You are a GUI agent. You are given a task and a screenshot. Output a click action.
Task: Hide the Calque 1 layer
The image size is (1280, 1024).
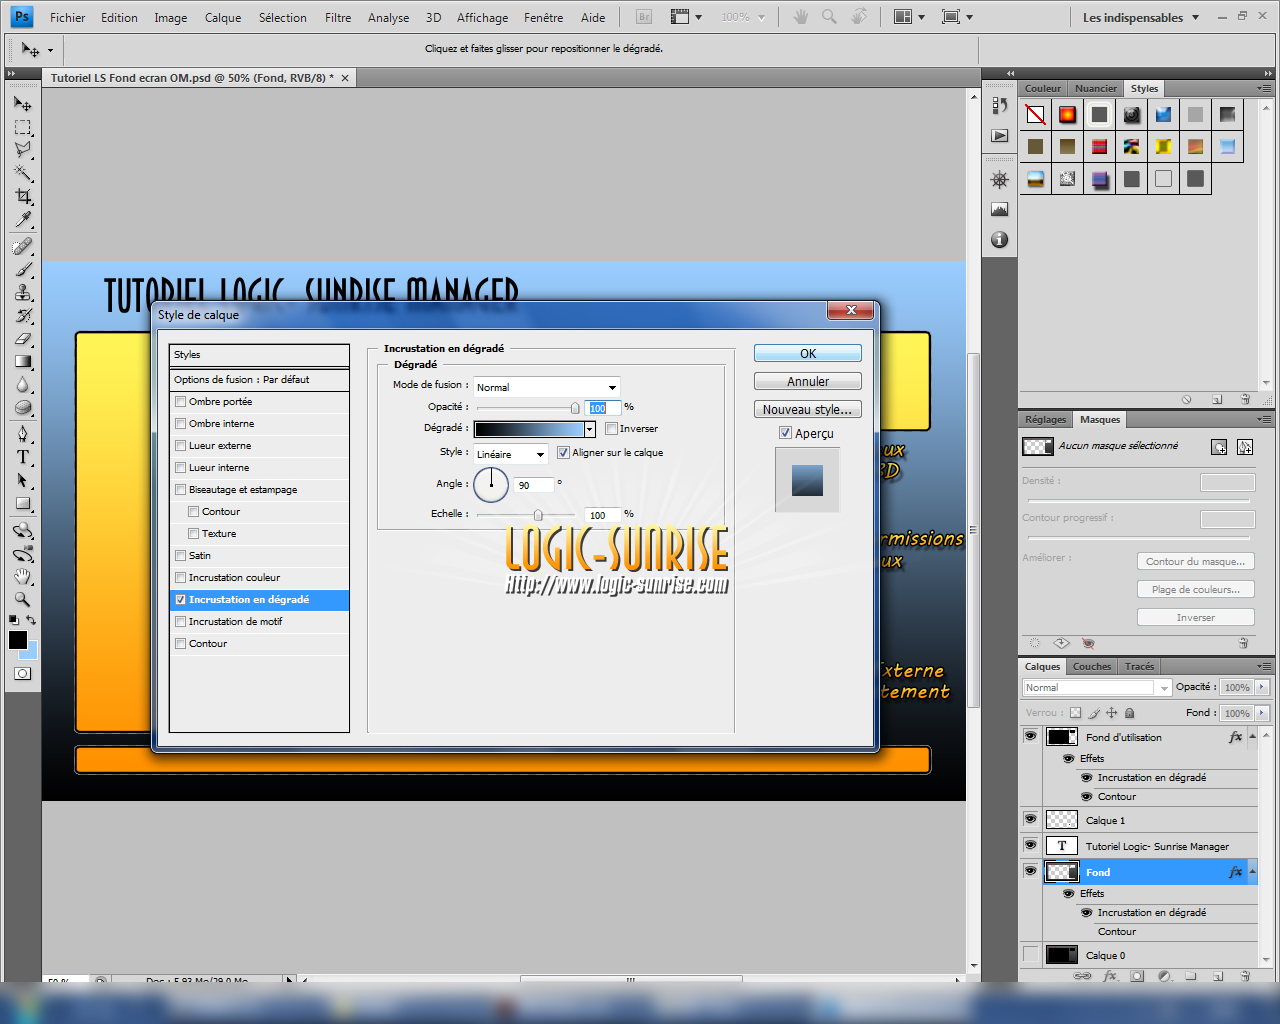pyautogui.click(x=1030, y=819)
